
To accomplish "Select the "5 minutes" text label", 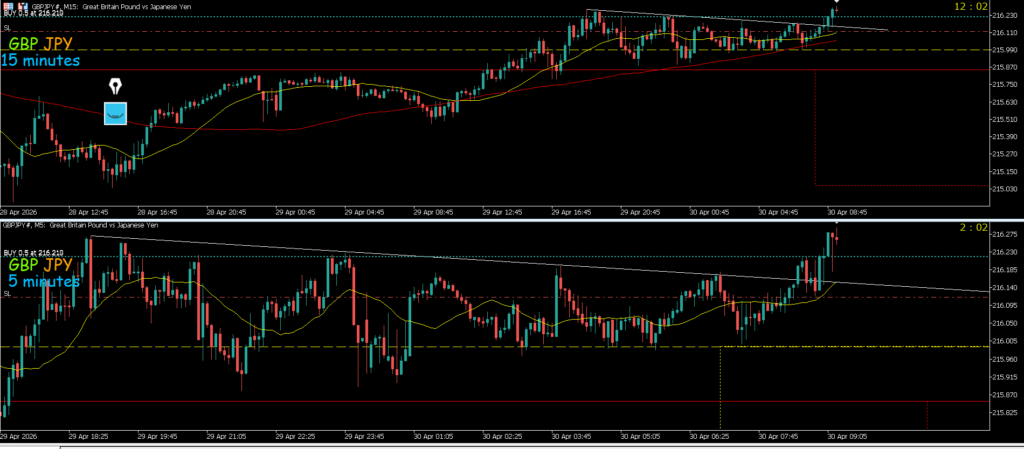I will [43, 281].
